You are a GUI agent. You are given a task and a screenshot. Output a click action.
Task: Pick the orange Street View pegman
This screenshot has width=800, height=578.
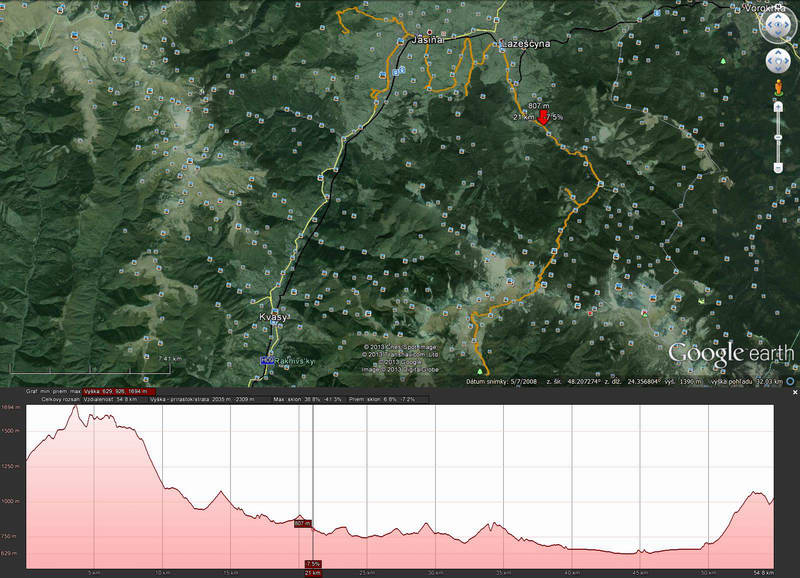pyautogui.click(x=779, y=88)
